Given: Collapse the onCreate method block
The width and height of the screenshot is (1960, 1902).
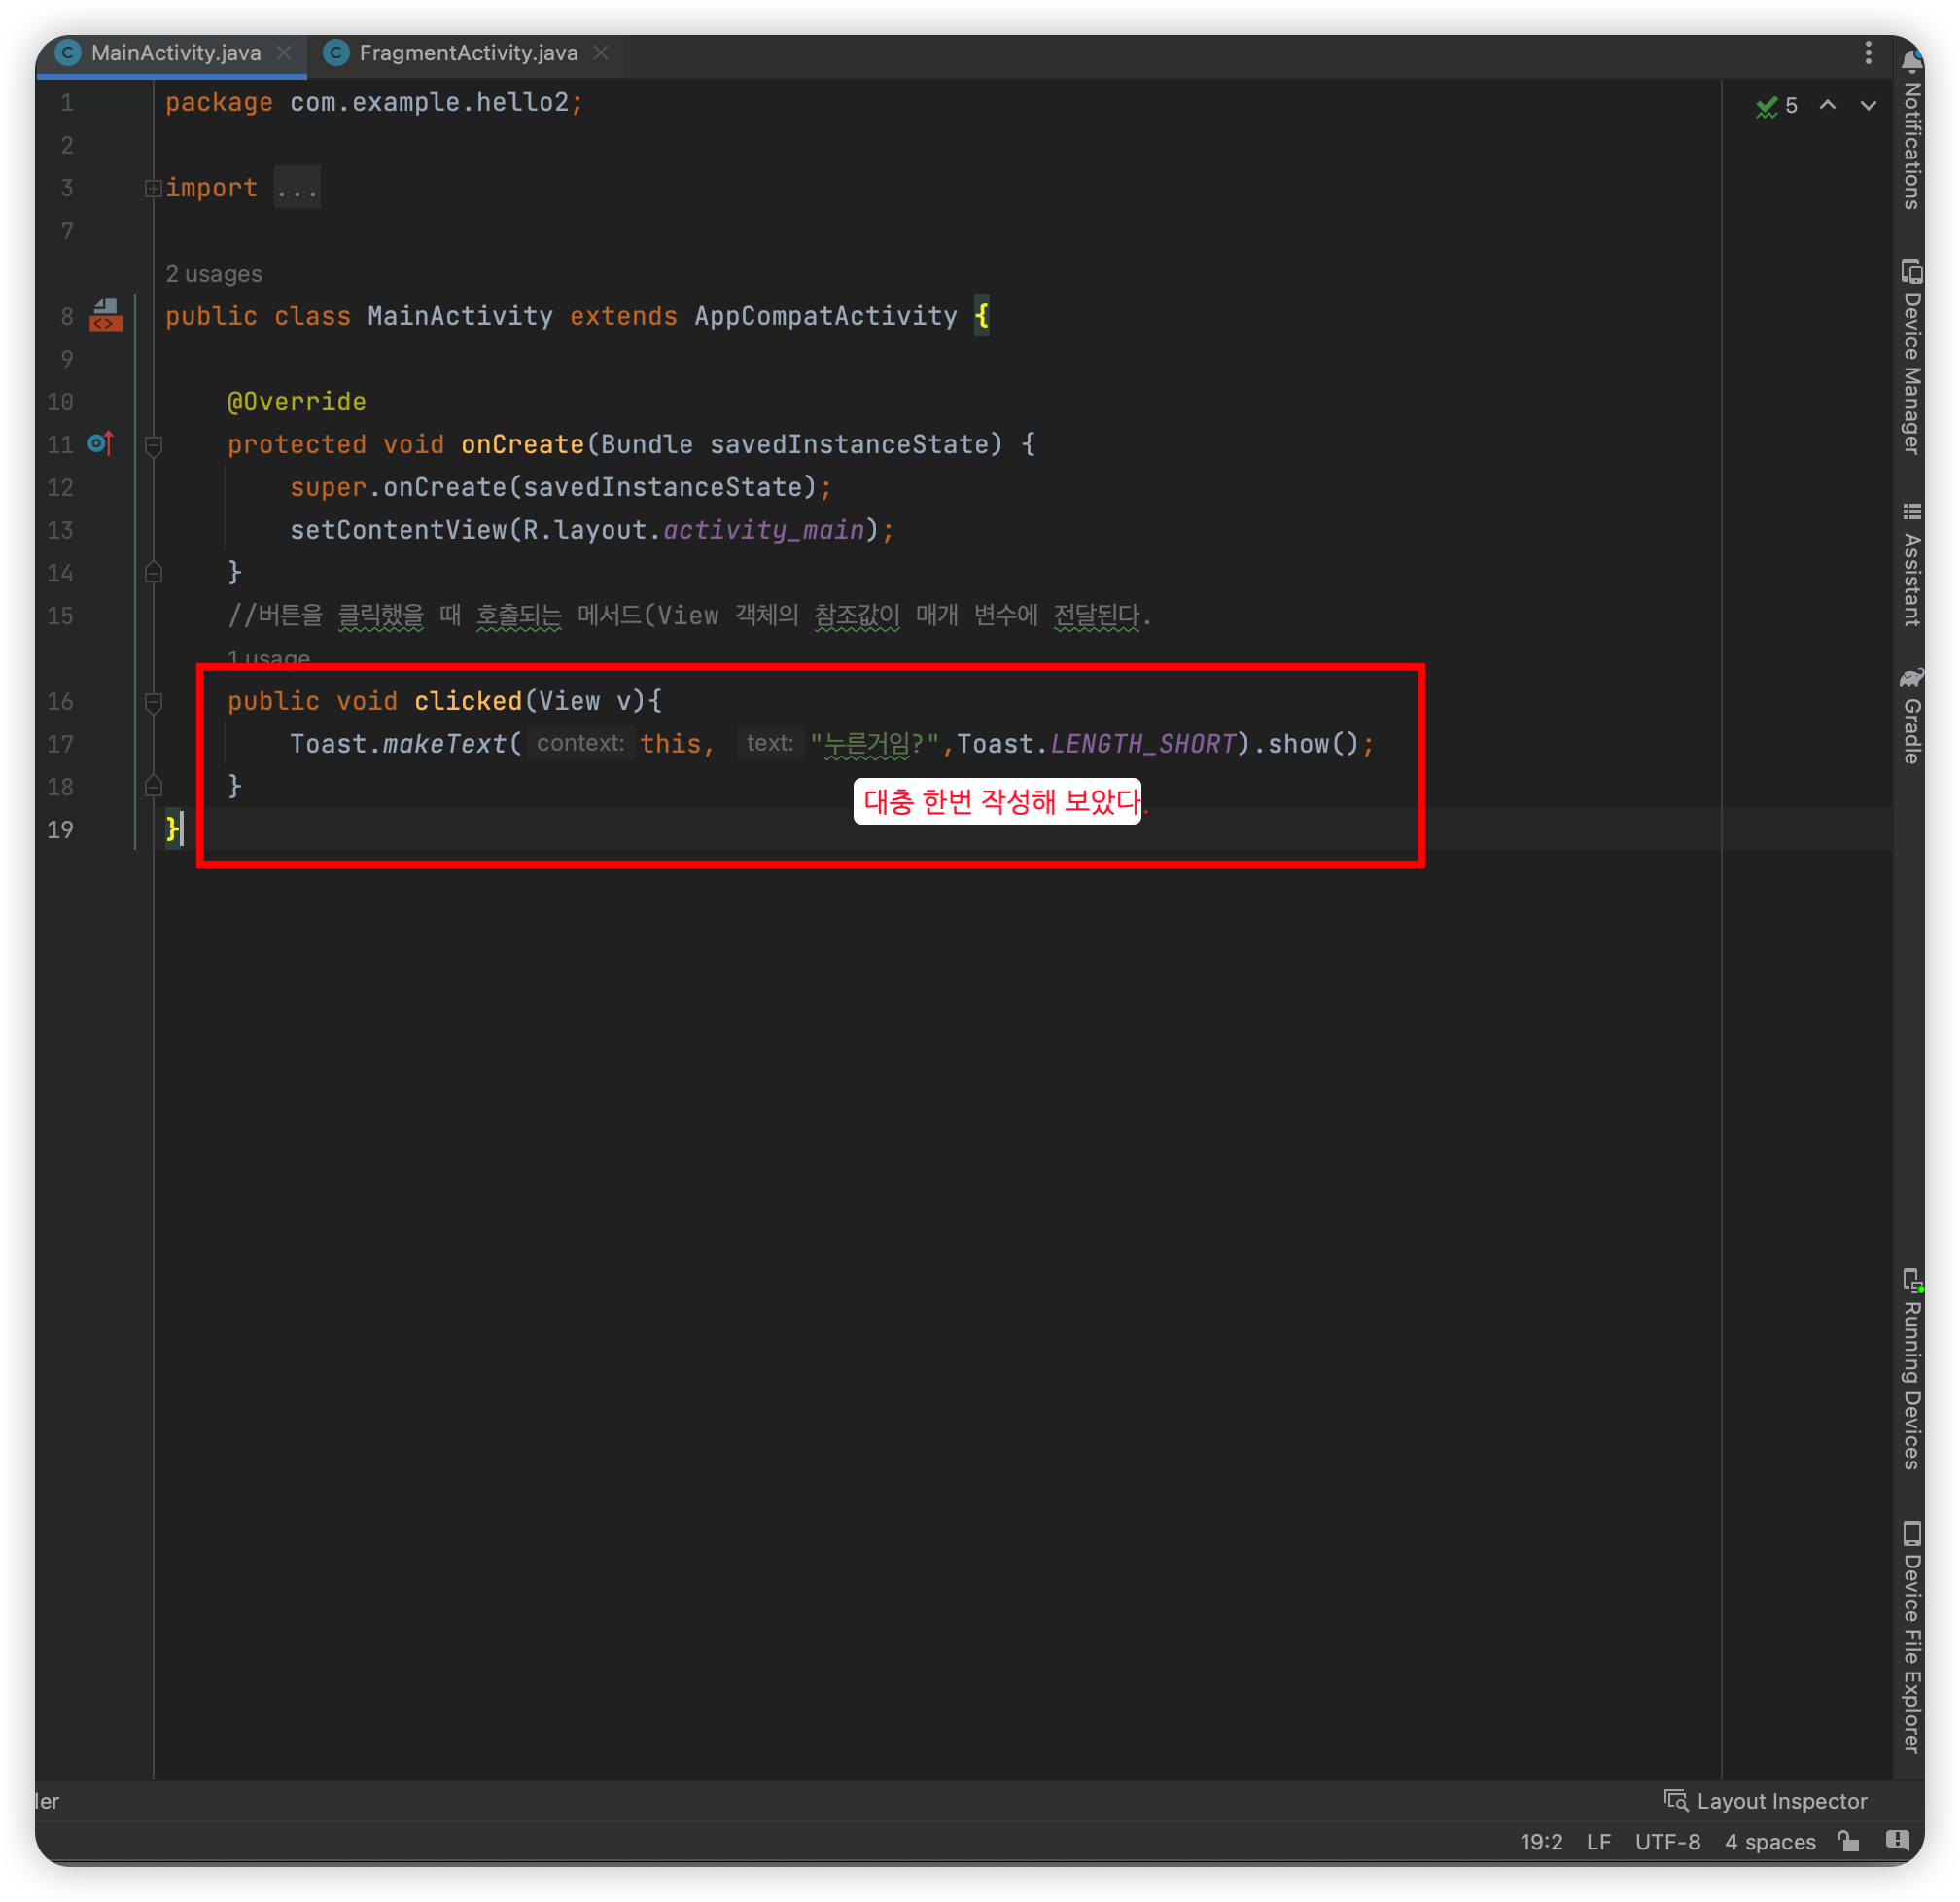Looking at the screenshot, I should [x=153, y=445].
